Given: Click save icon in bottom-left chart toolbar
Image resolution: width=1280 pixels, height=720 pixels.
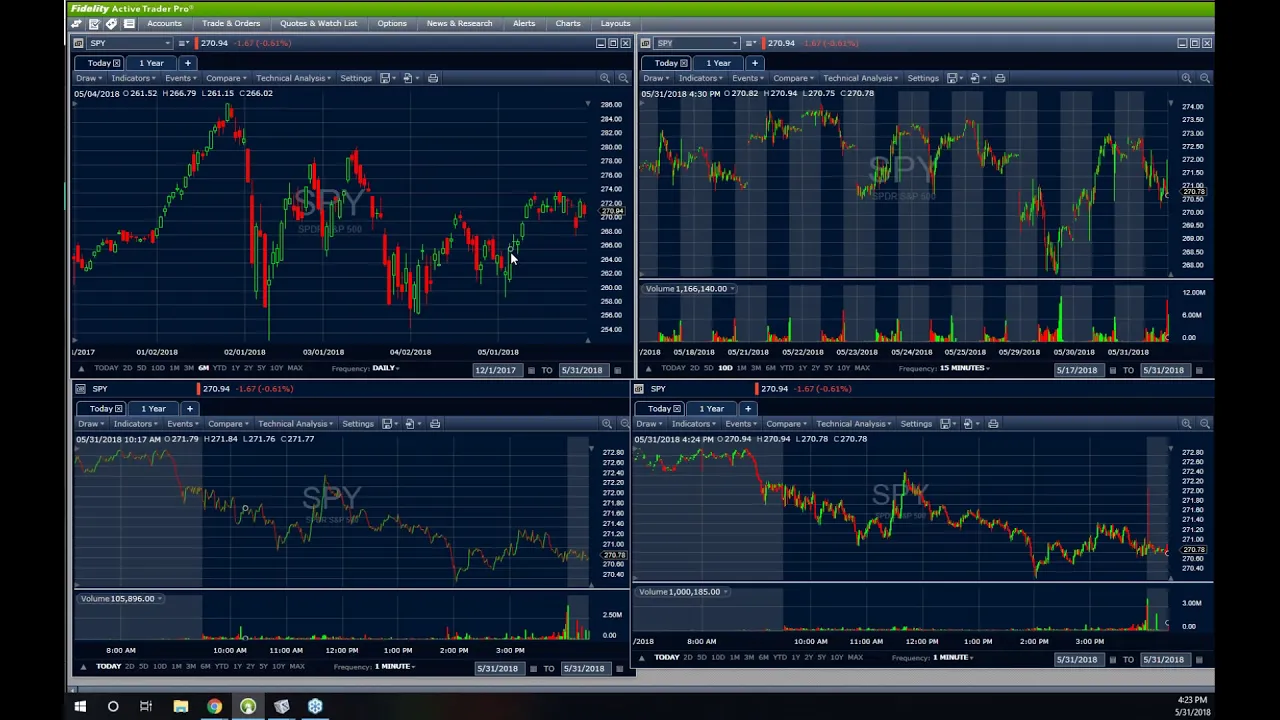Looking at the screenshot, I should tap(386, 424).
